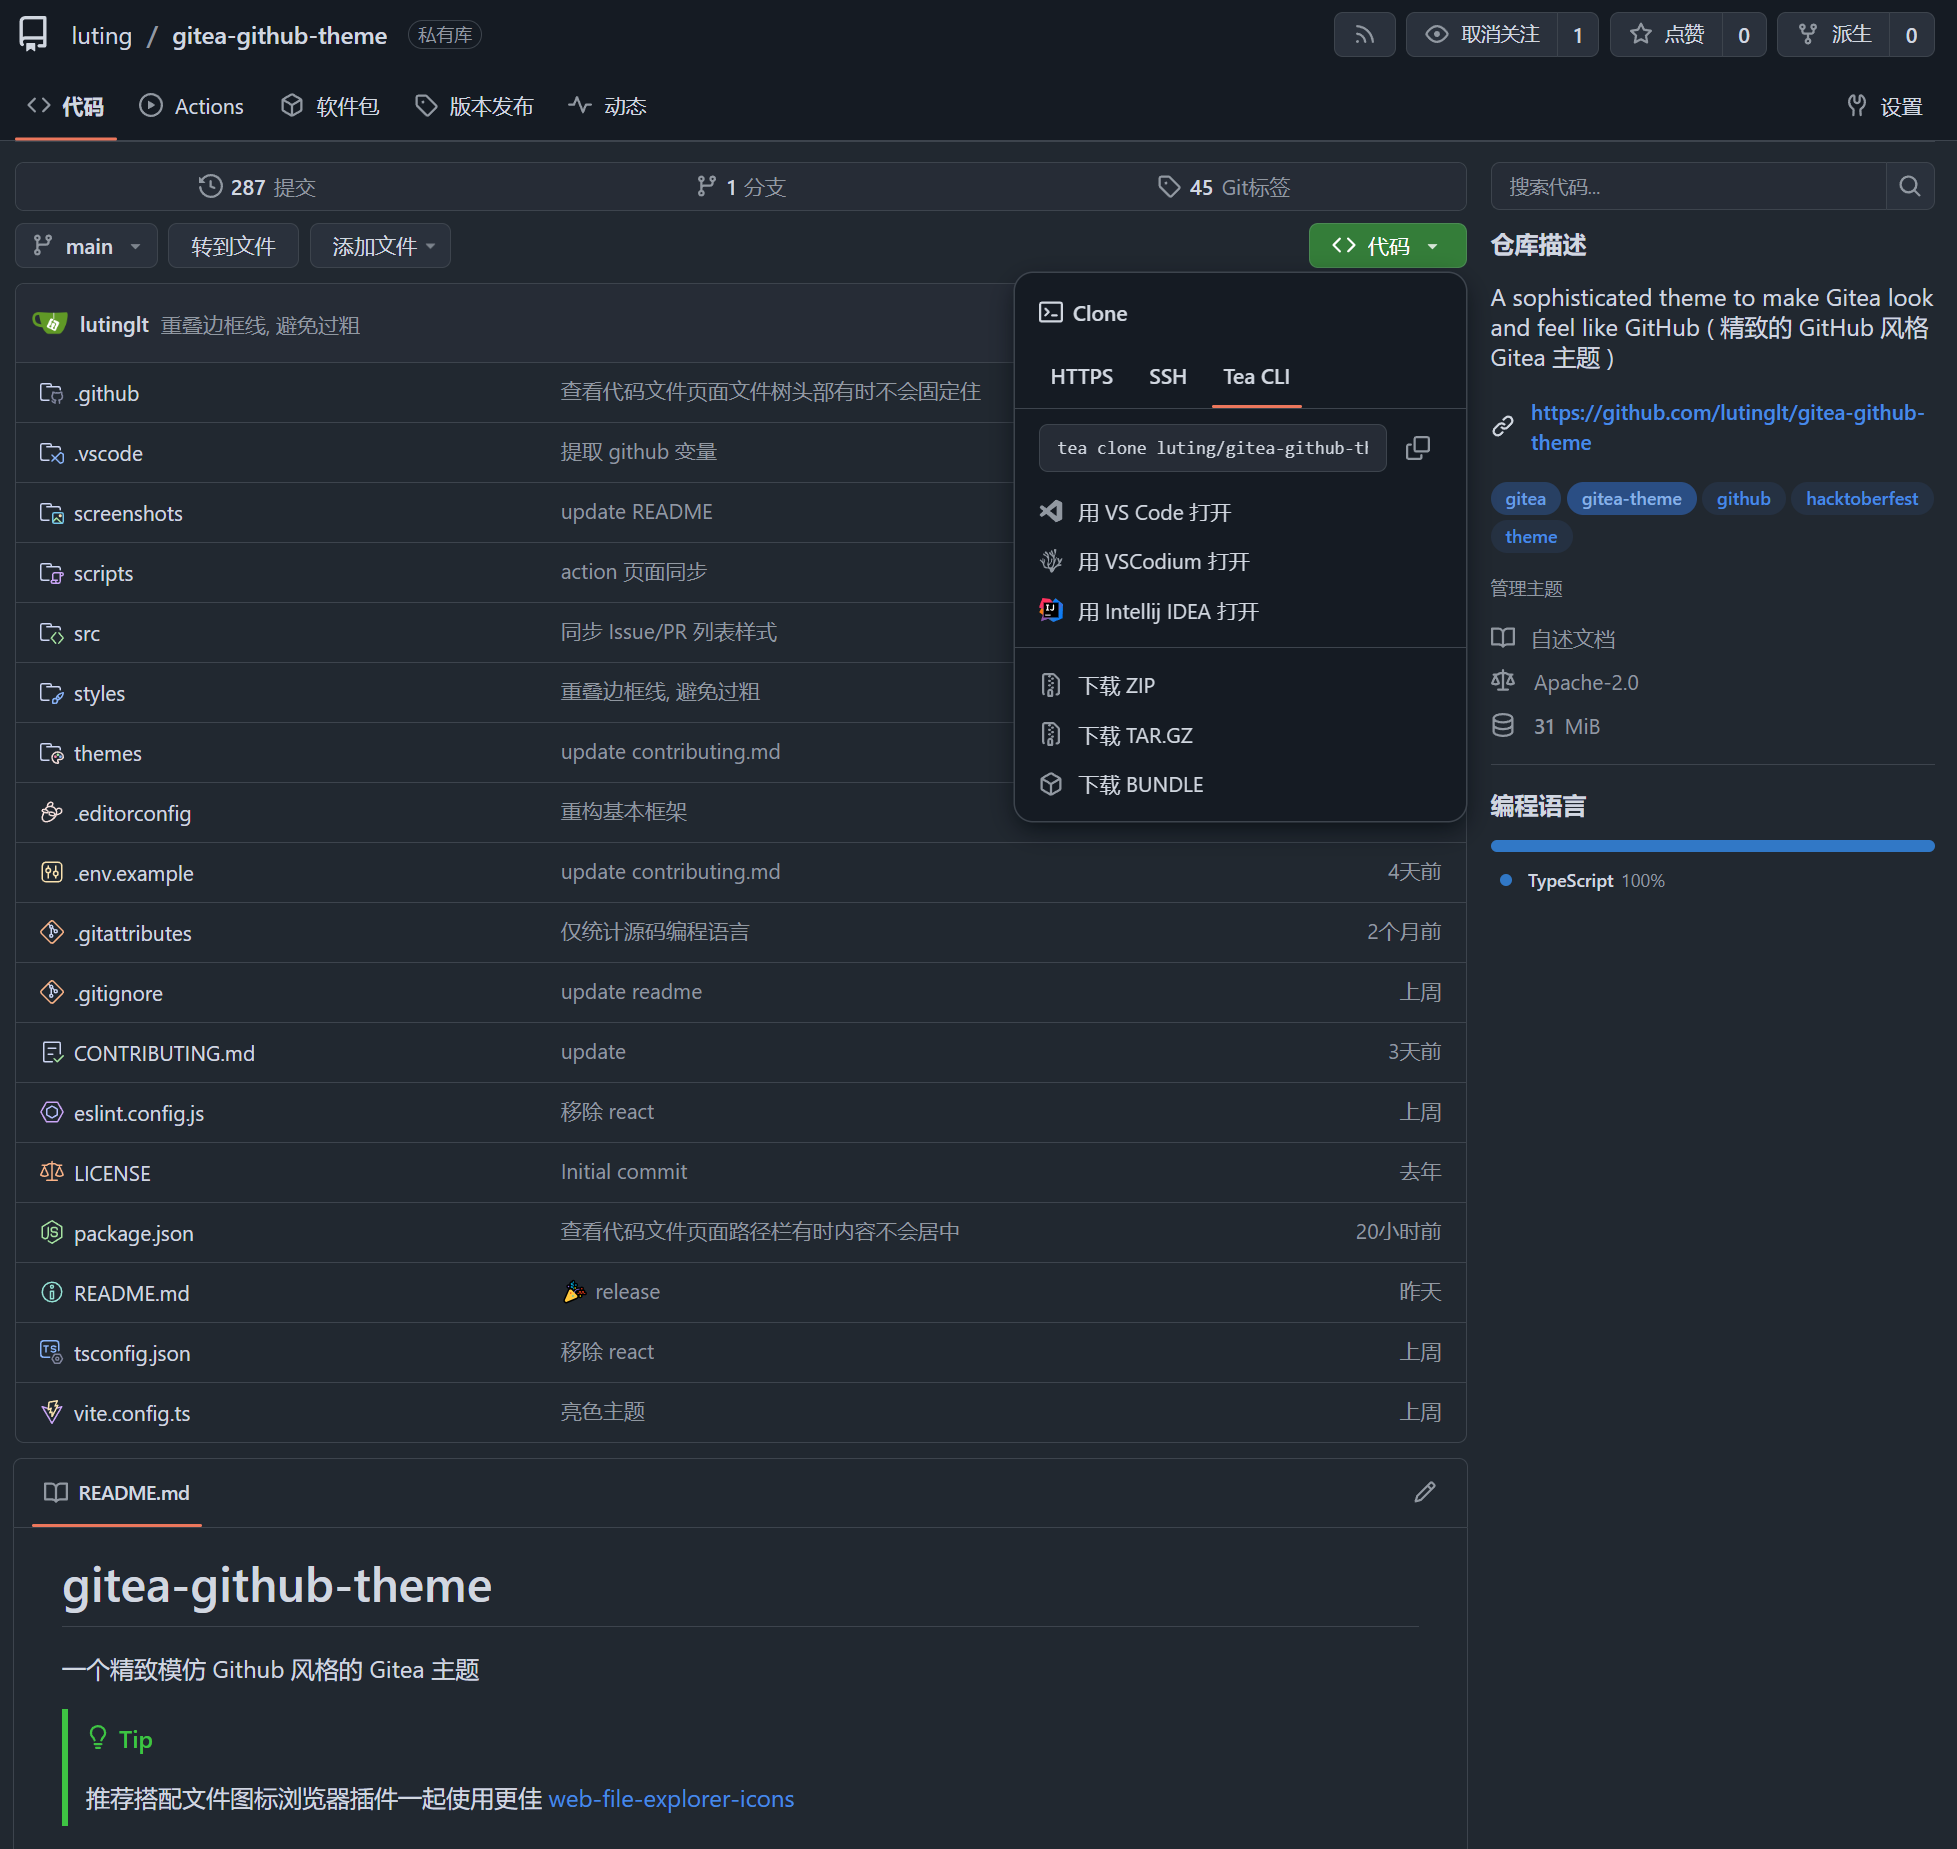Click the 转到文件 button

tap(233, 246)
